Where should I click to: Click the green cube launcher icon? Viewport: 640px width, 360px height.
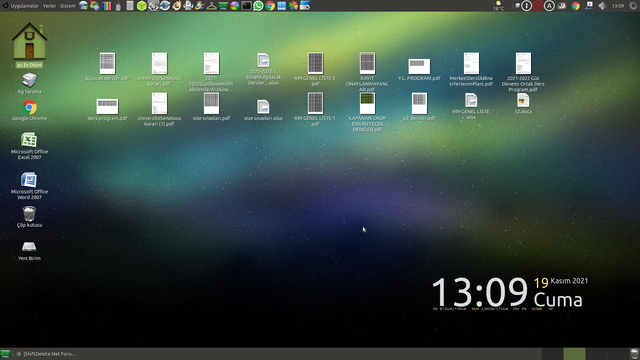(141, 6)
